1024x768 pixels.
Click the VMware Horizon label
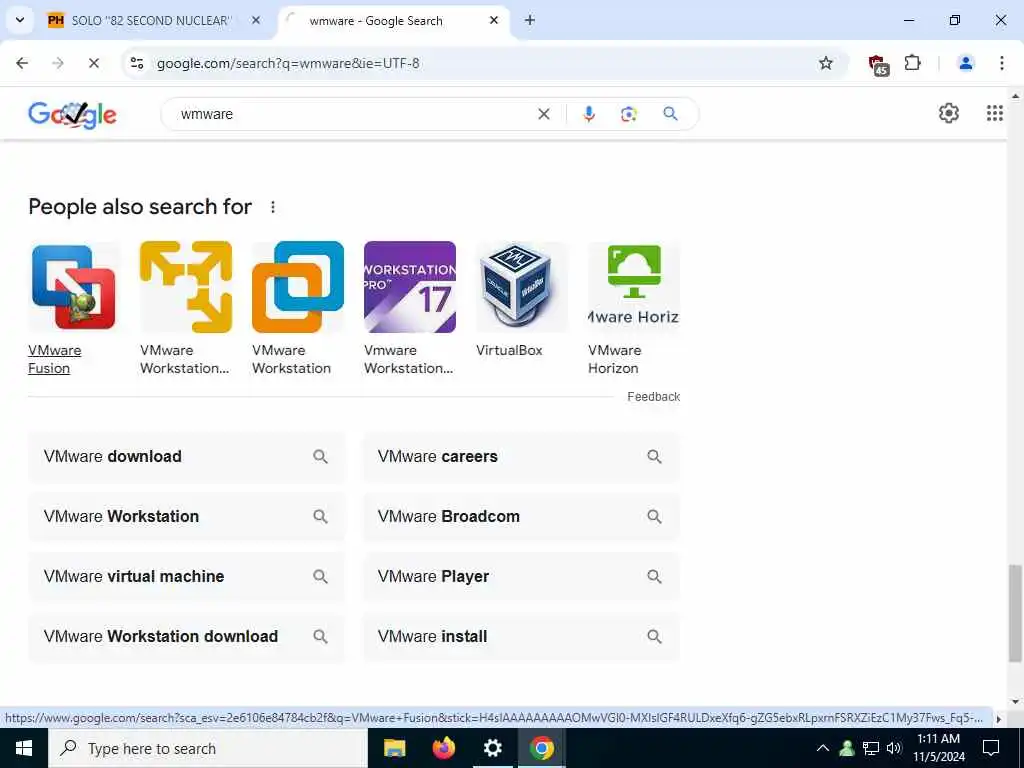pos(615,359)
